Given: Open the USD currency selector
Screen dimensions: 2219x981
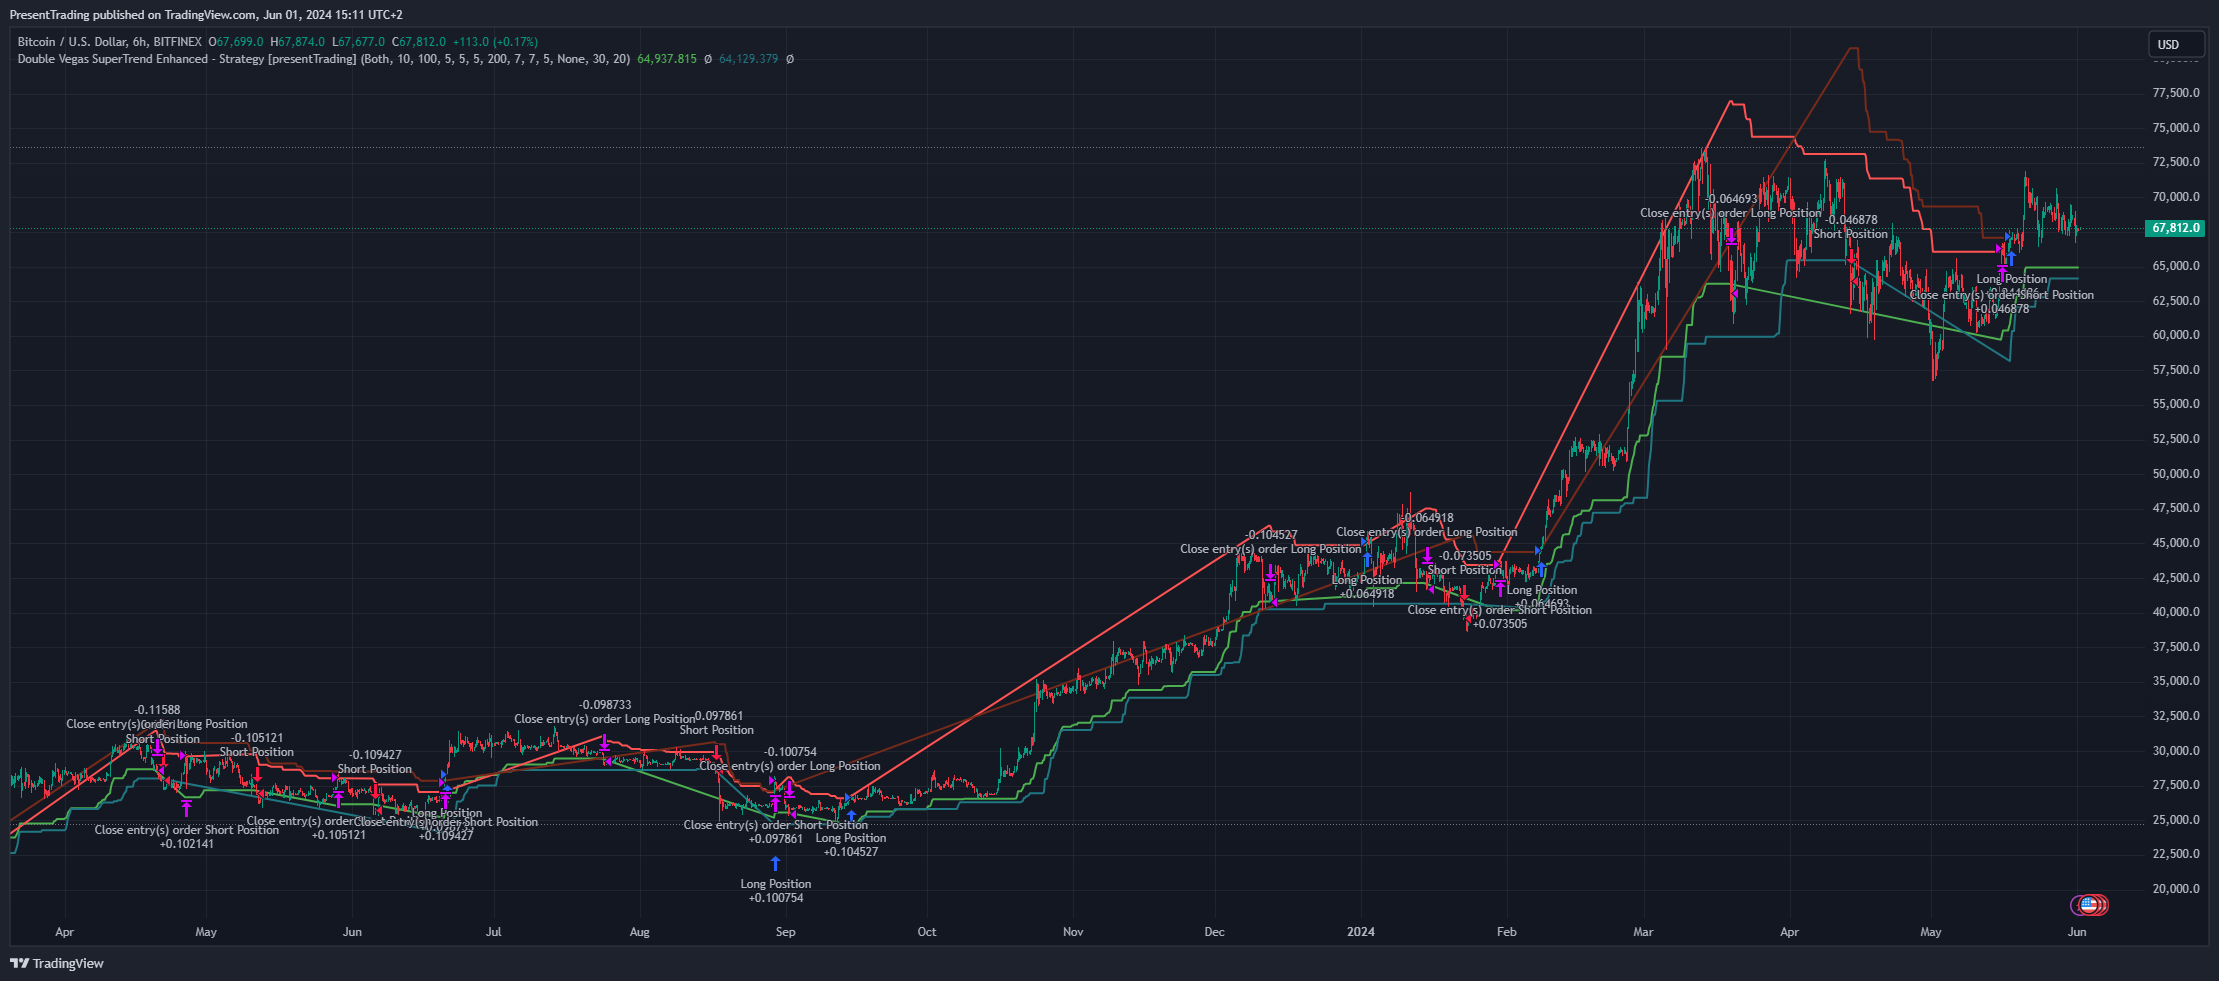Looking at the screenshot, I should (2176, 44).
